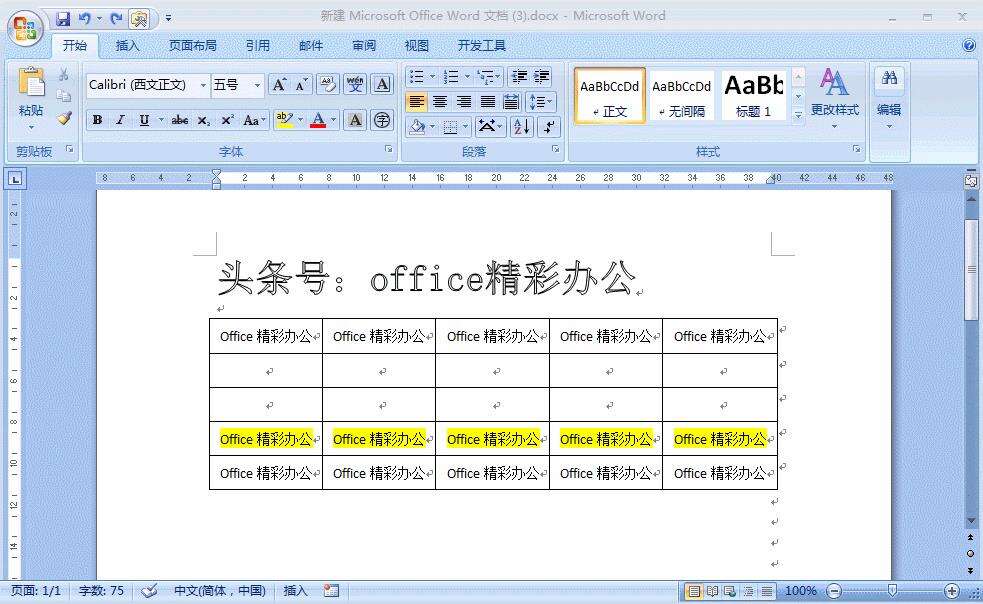Image resolution: width=983 pixels, height=604 pixels.
Task: Expand bullet list options
Action: 433,77
